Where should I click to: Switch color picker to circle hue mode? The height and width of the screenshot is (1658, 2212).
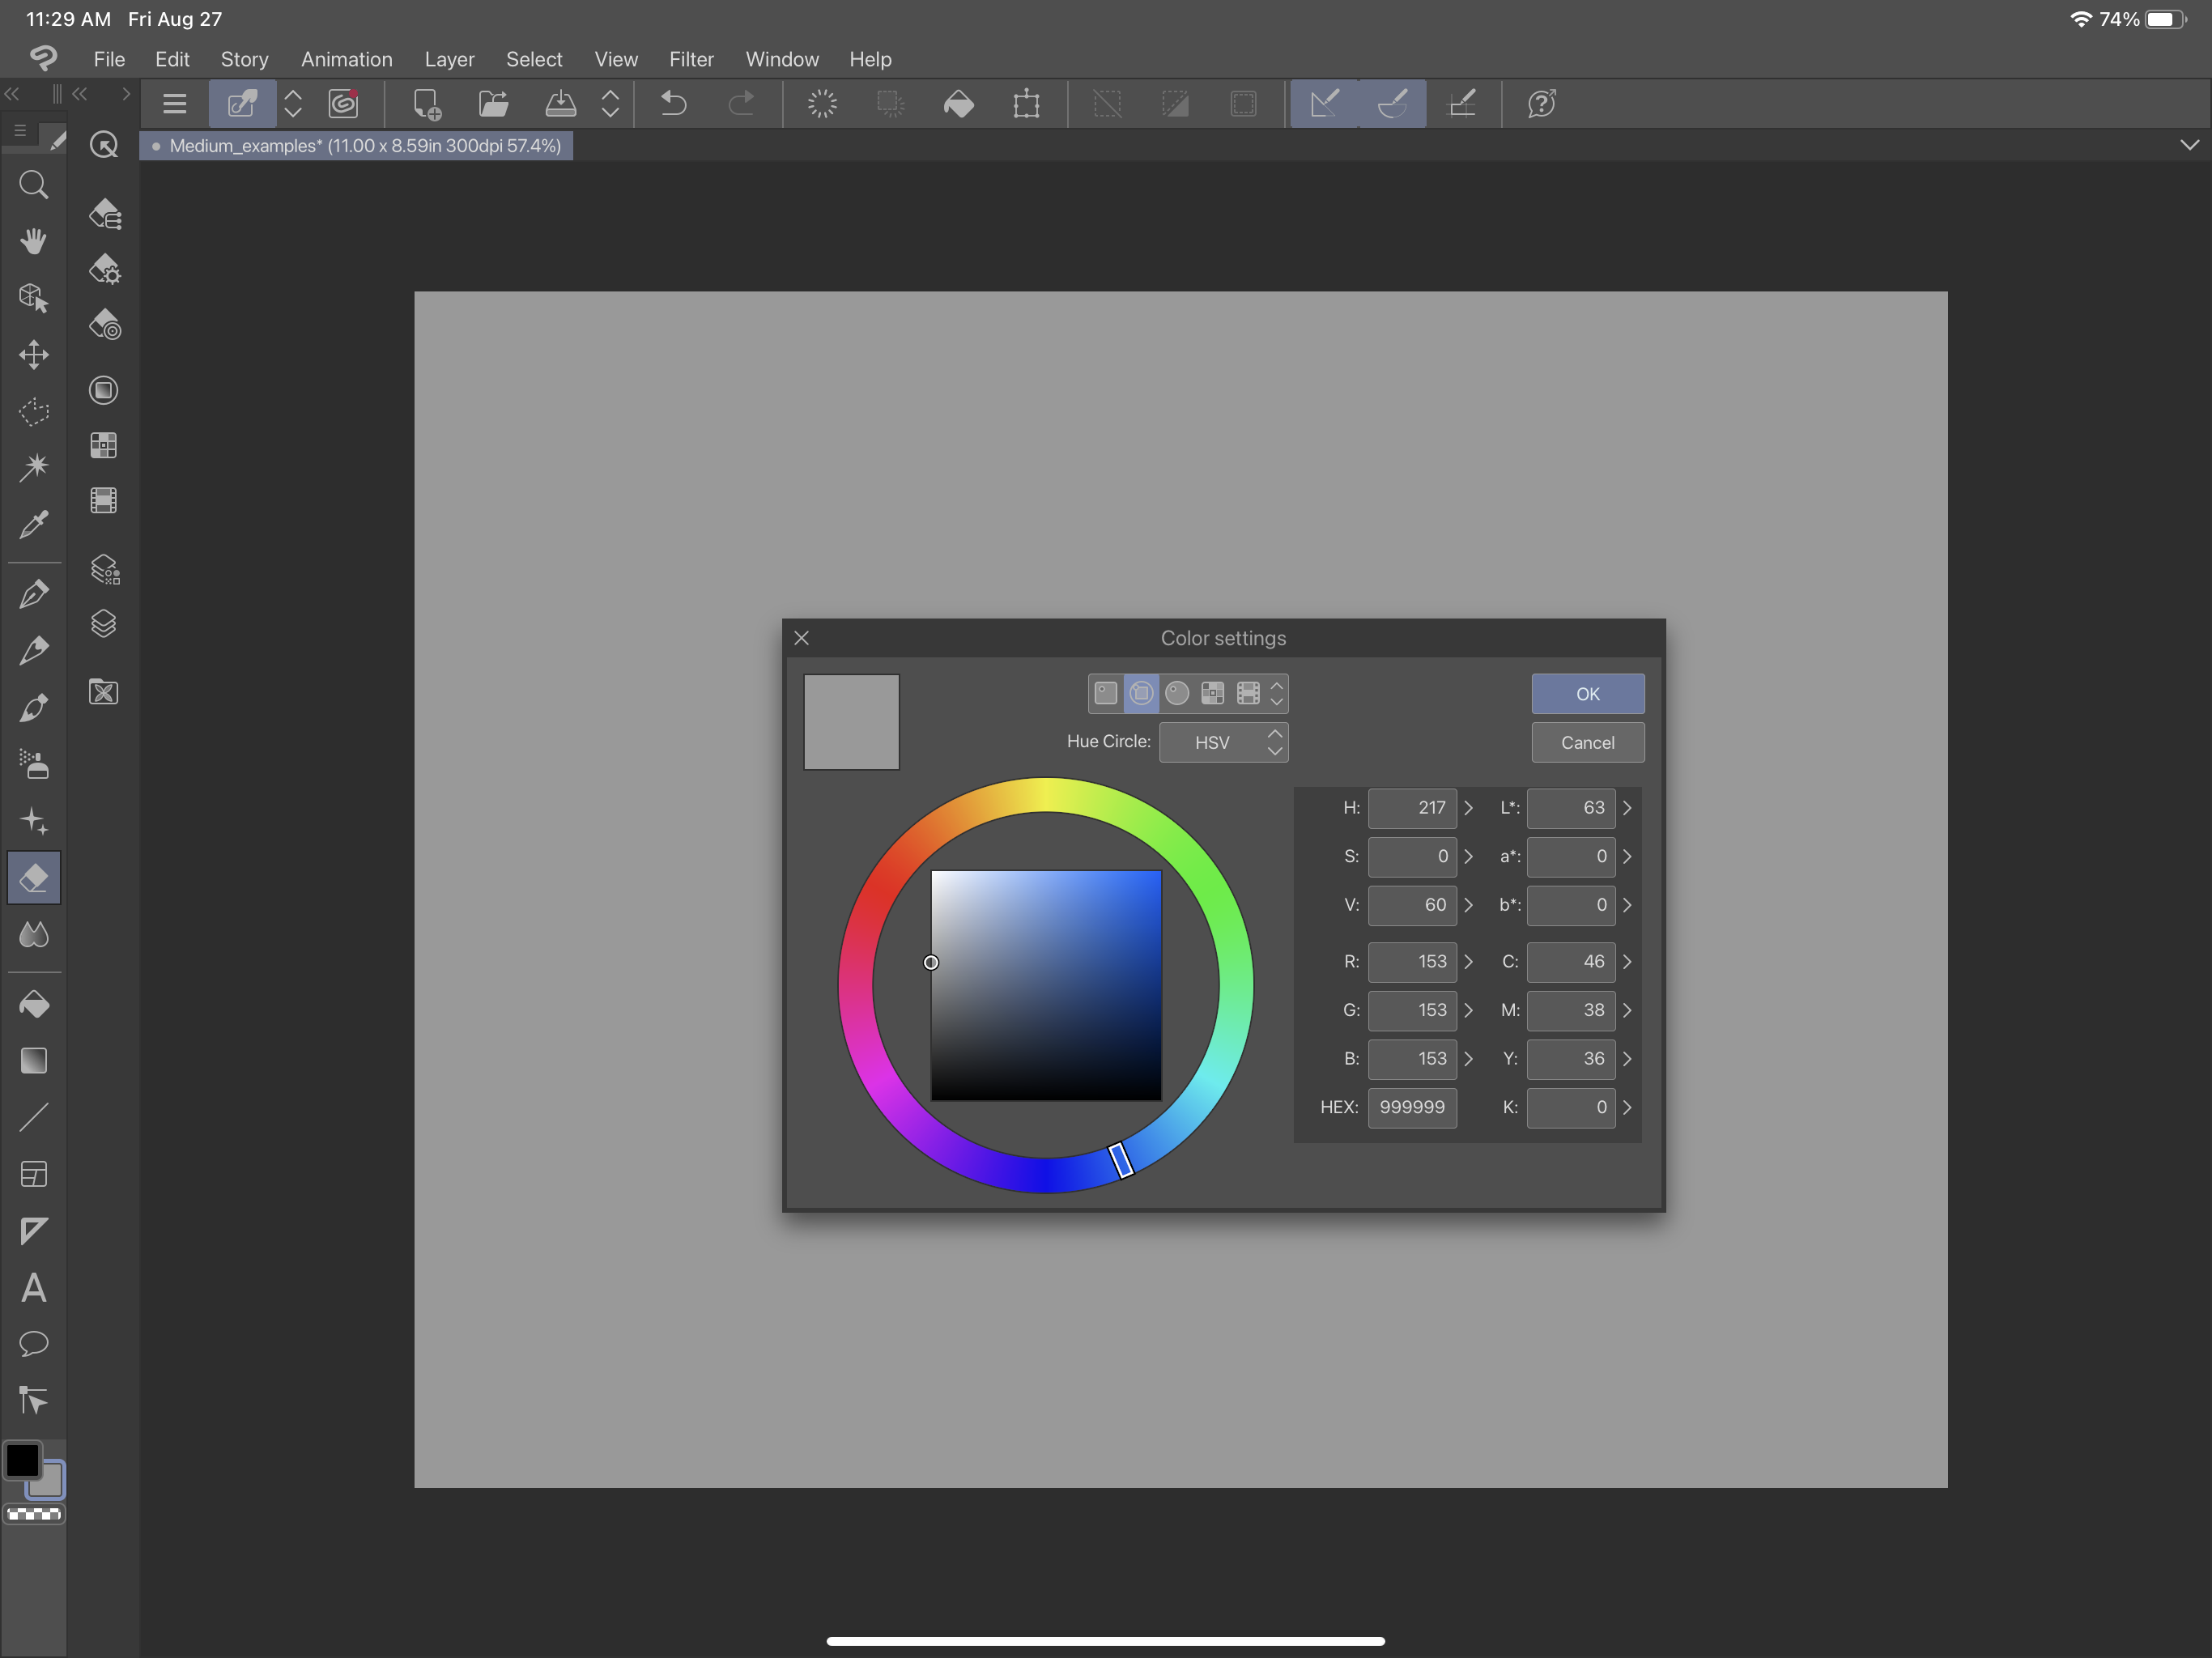pyautogui.click(x=1177, y=693)
